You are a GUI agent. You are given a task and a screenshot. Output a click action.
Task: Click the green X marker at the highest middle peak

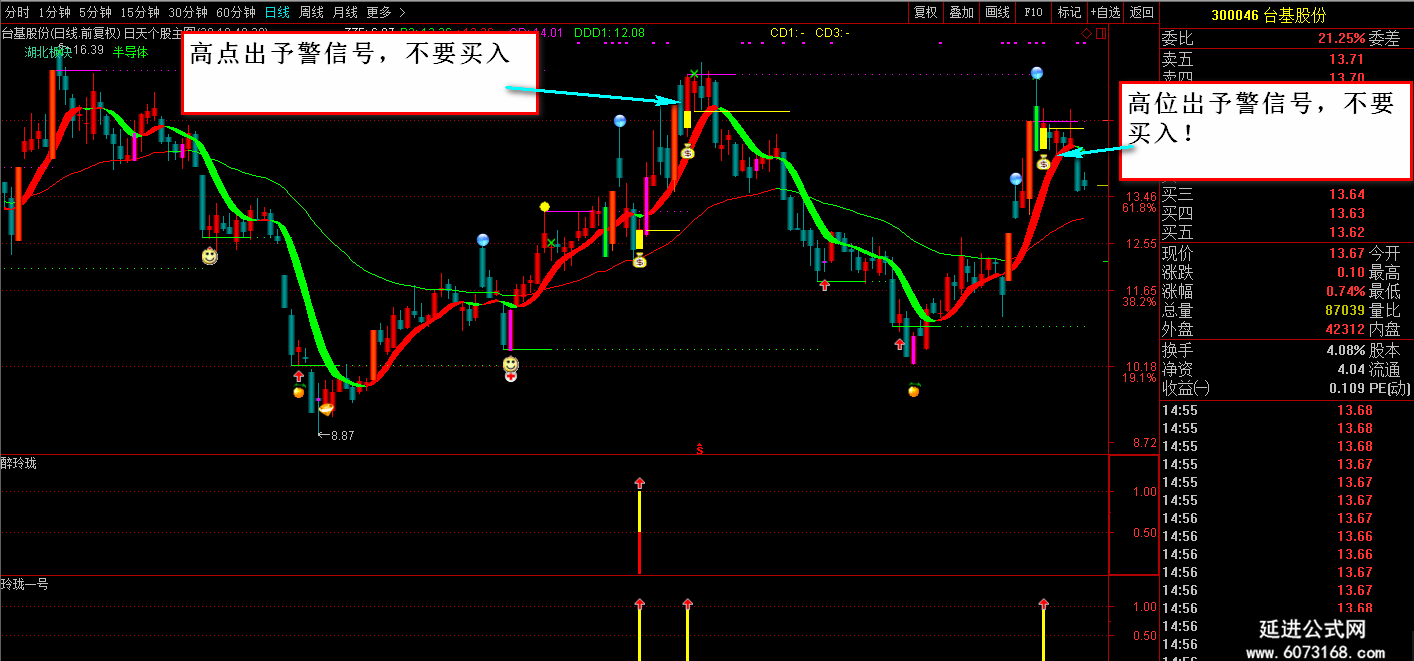pyautogui.click(x=693, y=74)
